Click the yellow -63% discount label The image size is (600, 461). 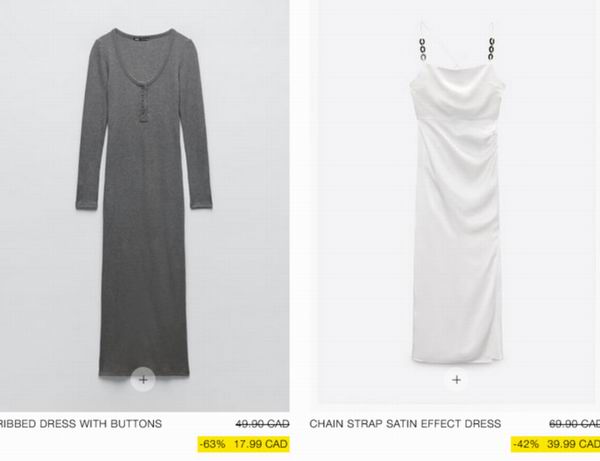click(x=212, y=444)
